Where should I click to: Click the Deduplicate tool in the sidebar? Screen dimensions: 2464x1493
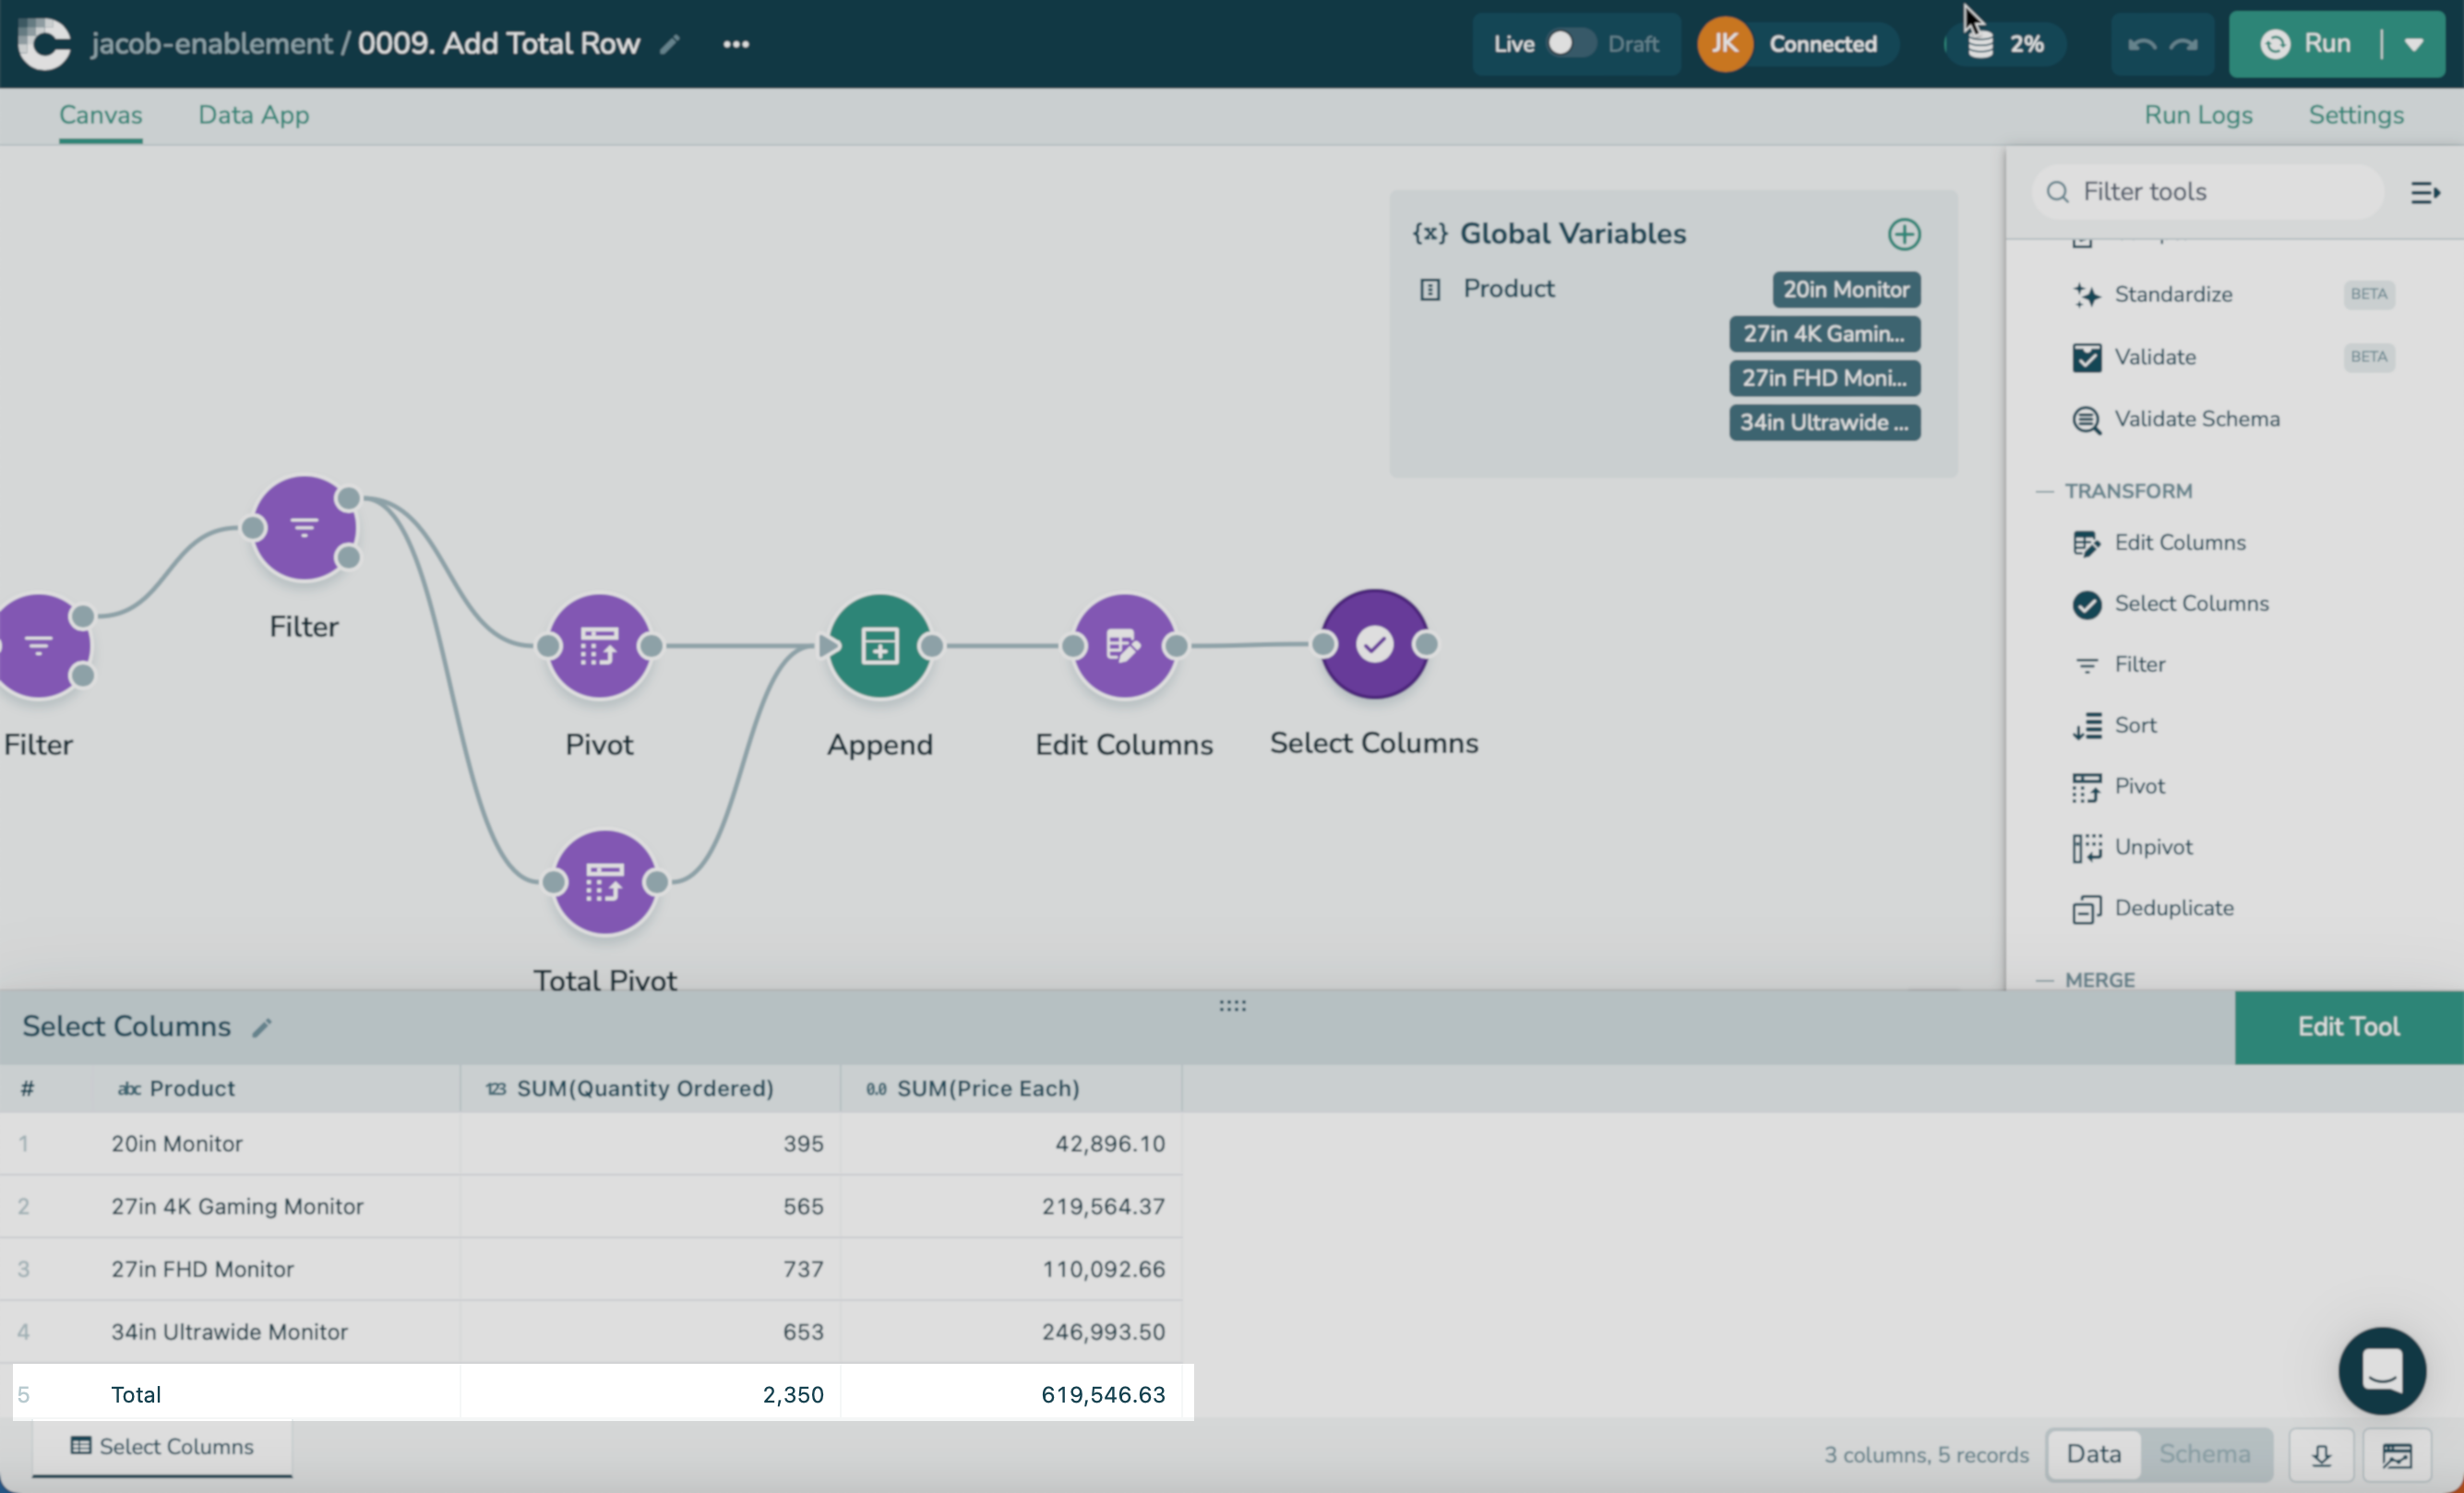[x=2173, y=908]
